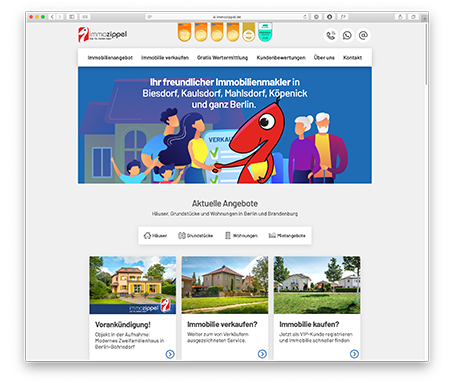The width and height of the screenshot is (455, 383).
Task: Select the Häuser filter with house icon
Action: click(x=155, y=236)
